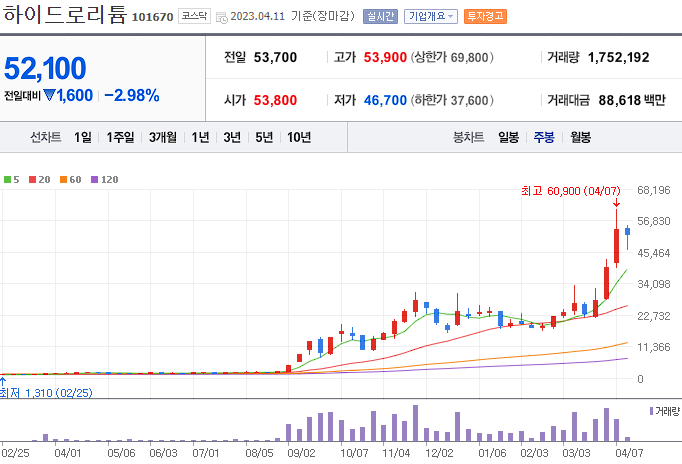Switch to 일봉 daily candle chart

click(508, 137)
